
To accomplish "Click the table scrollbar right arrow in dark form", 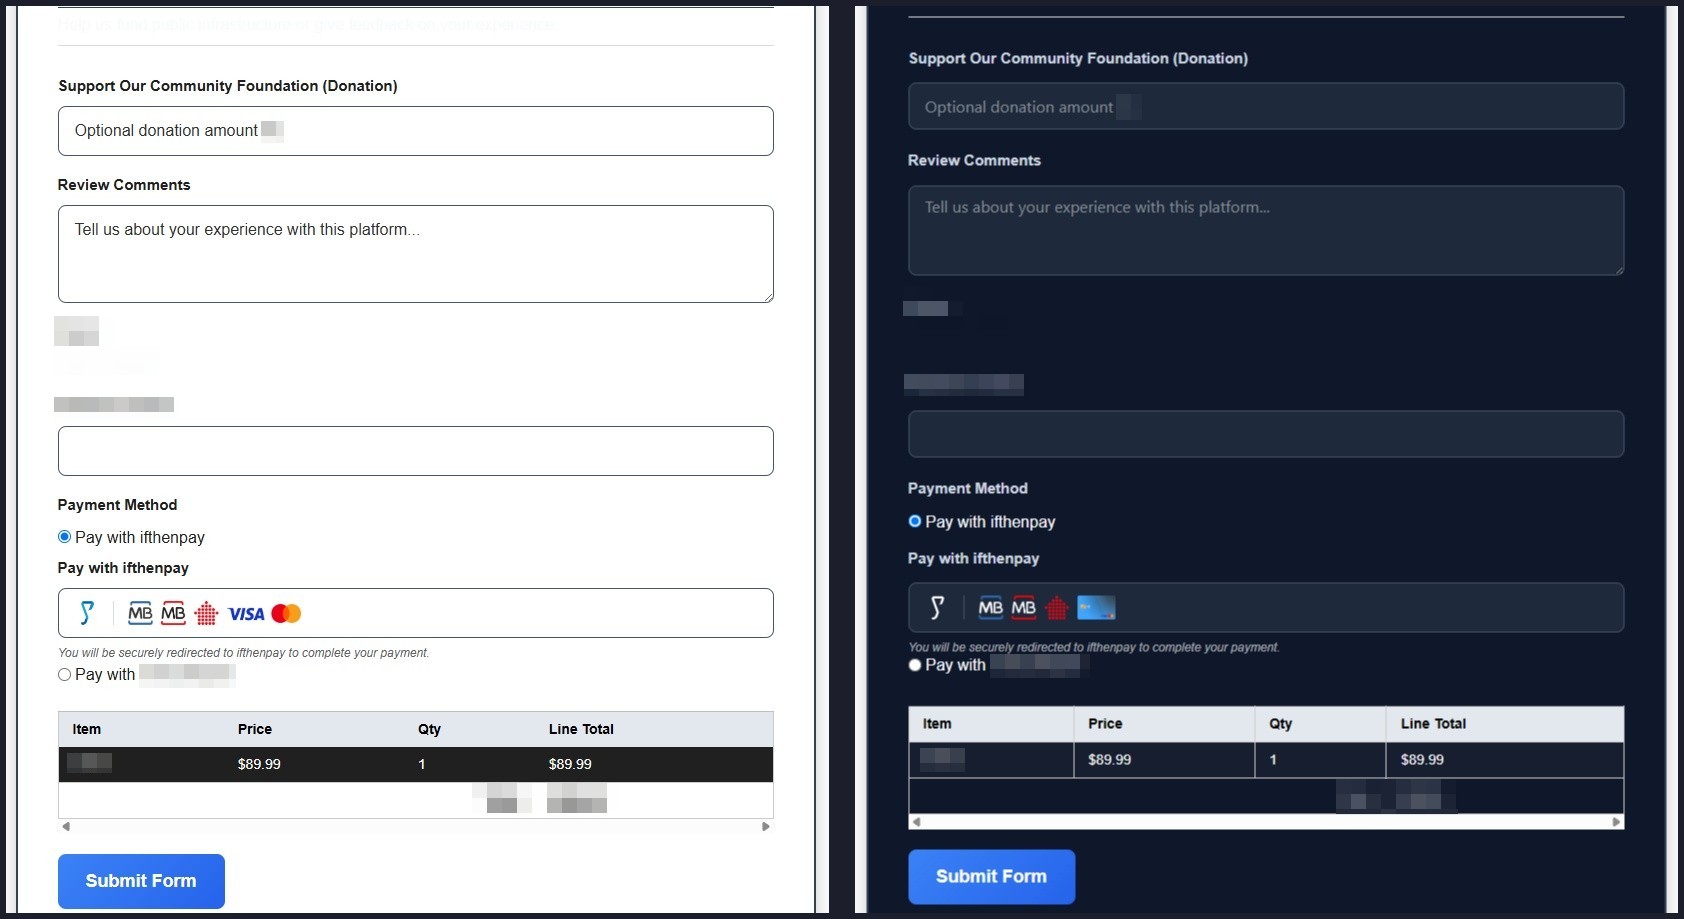I will click(1616, 822).
